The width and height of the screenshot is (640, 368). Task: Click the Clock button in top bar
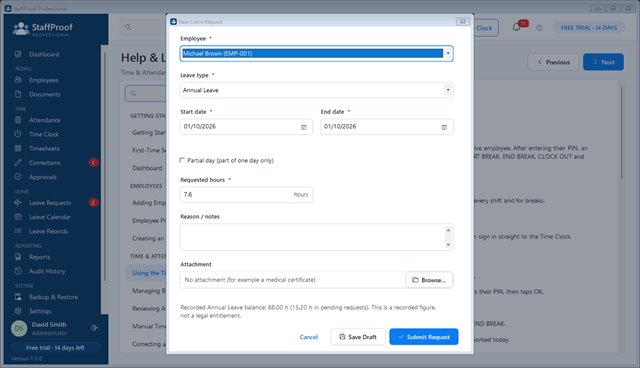tap(486, 28)
